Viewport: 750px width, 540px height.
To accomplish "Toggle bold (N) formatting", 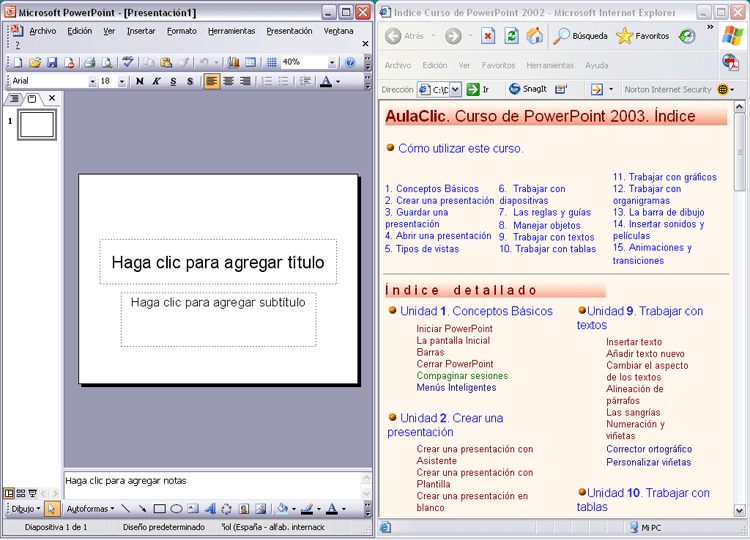I will pyautogui.click(x=139, y=81).
